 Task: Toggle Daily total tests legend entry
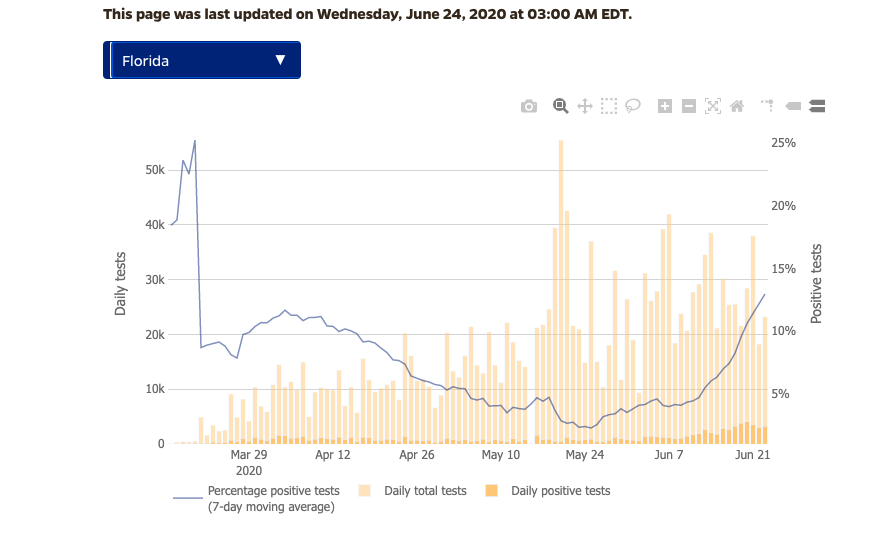pos(426,491)
